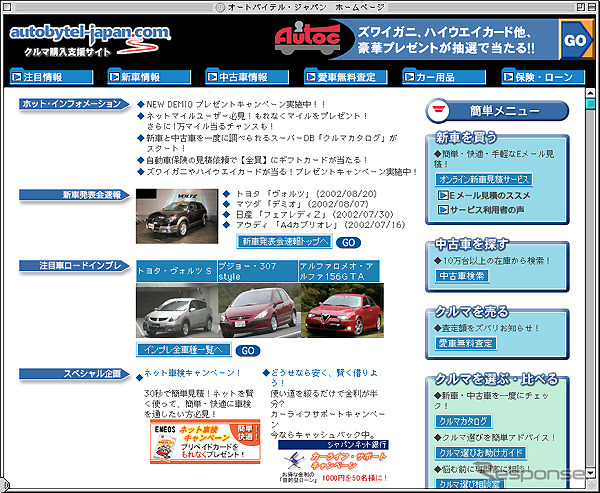Click the Voltz showroom photo thumbnail
Image resolution: width=600 pixels, height=493 pixels.
click(x=177, y=216)
